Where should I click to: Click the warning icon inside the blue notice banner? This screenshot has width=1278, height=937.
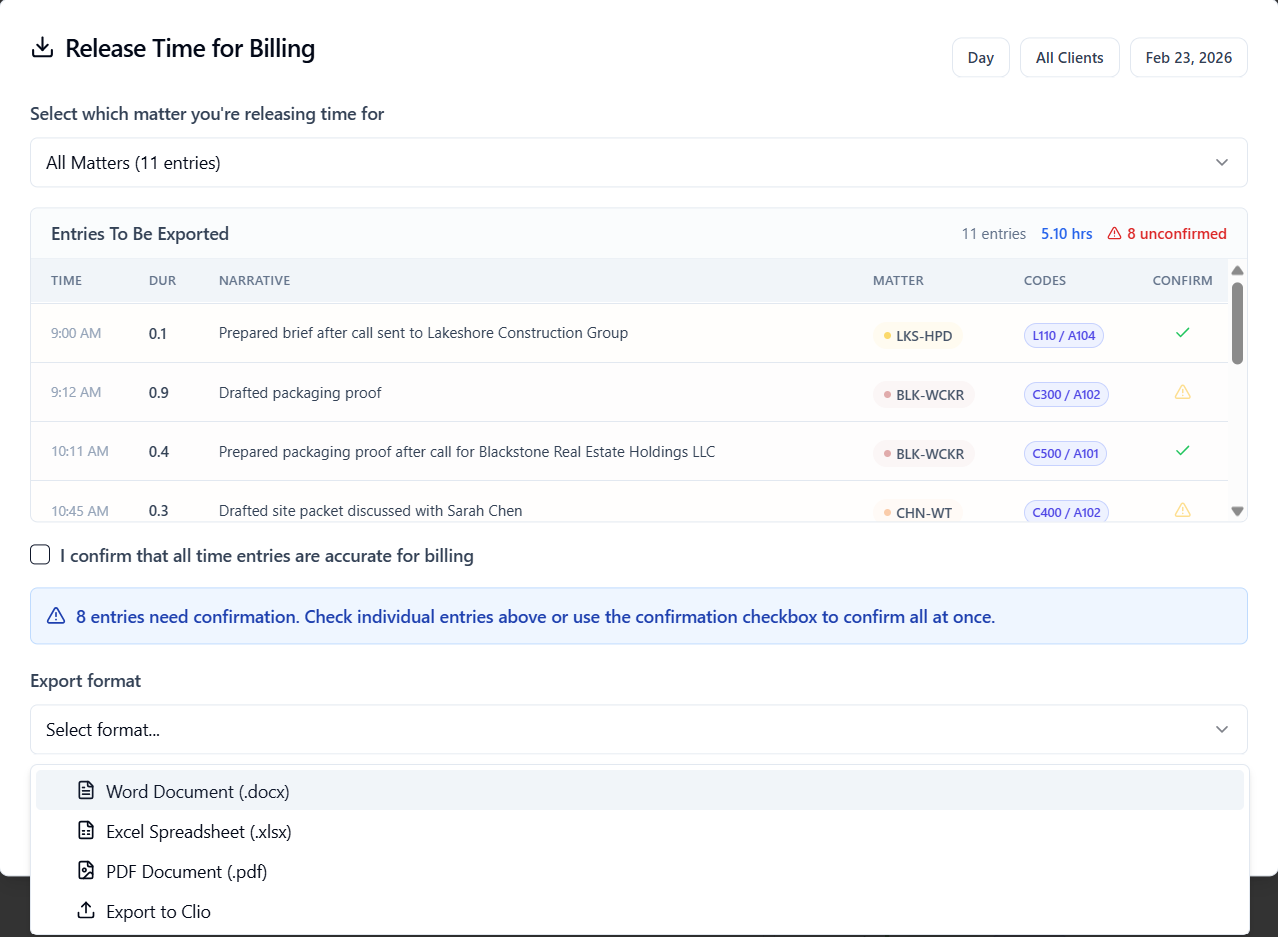coord(56,616)
